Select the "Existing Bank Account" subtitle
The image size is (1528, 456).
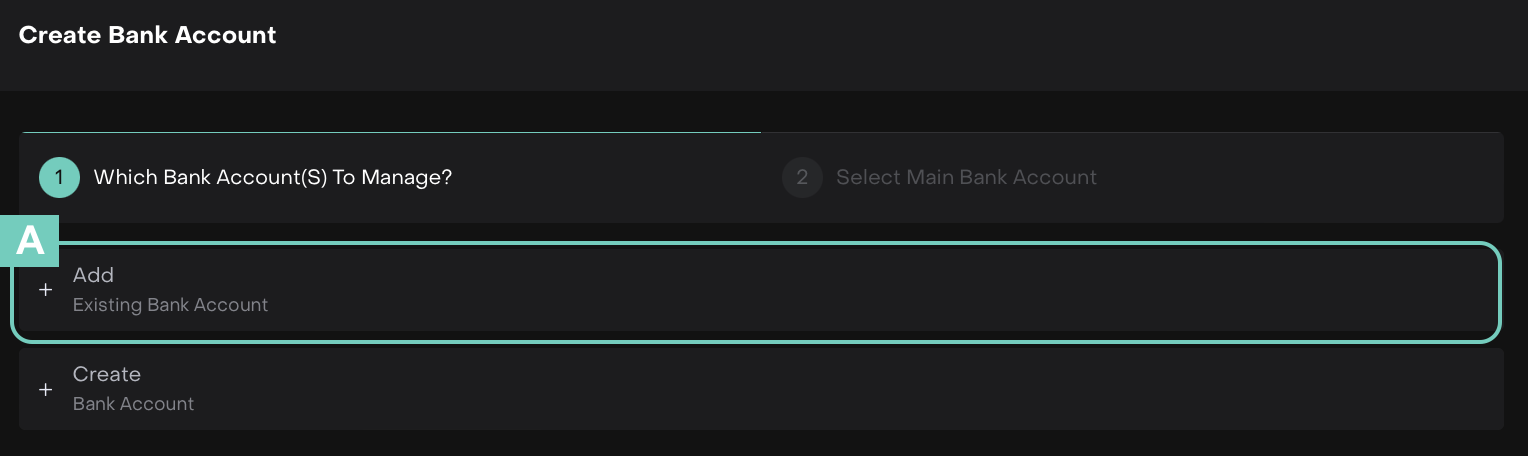tap(170, 305)
